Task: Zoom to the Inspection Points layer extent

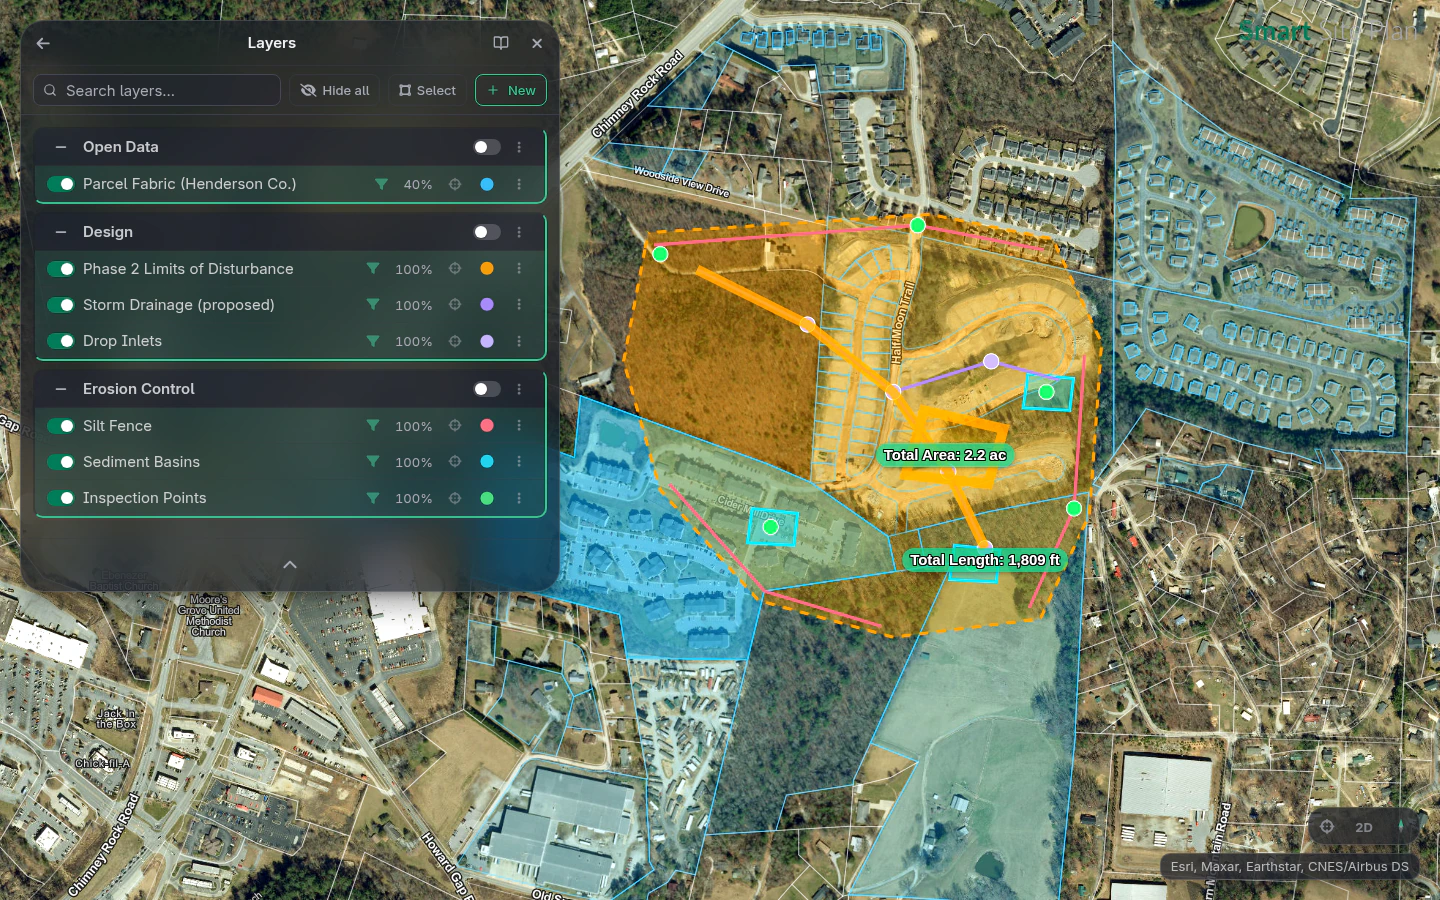Action: pyautogui.click(x=455, y=498)
